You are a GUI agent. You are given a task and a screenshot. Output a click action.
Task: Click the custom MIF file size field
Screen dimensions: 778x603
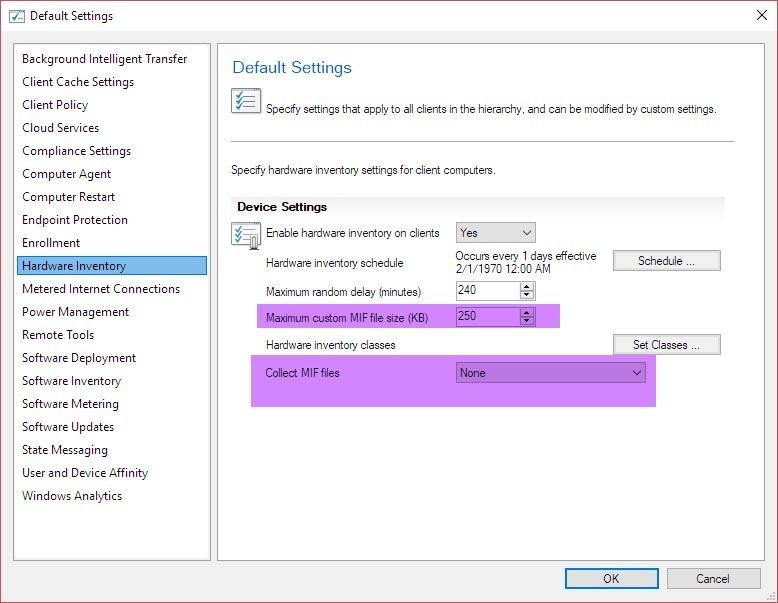[x=486, y=317]
